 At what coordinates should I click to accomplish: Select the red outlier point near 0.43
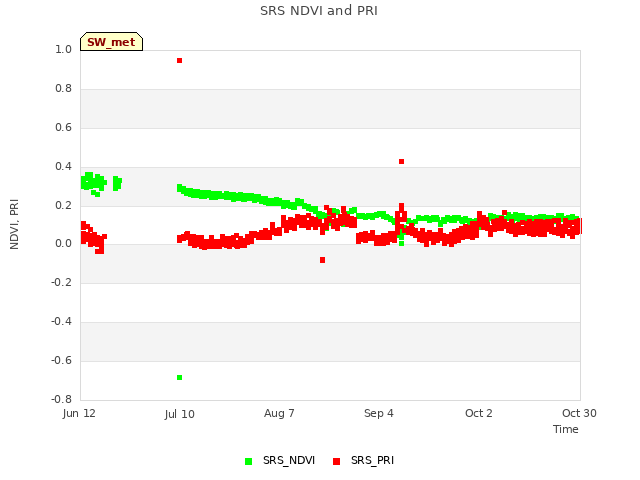click(x=401, y=162)
